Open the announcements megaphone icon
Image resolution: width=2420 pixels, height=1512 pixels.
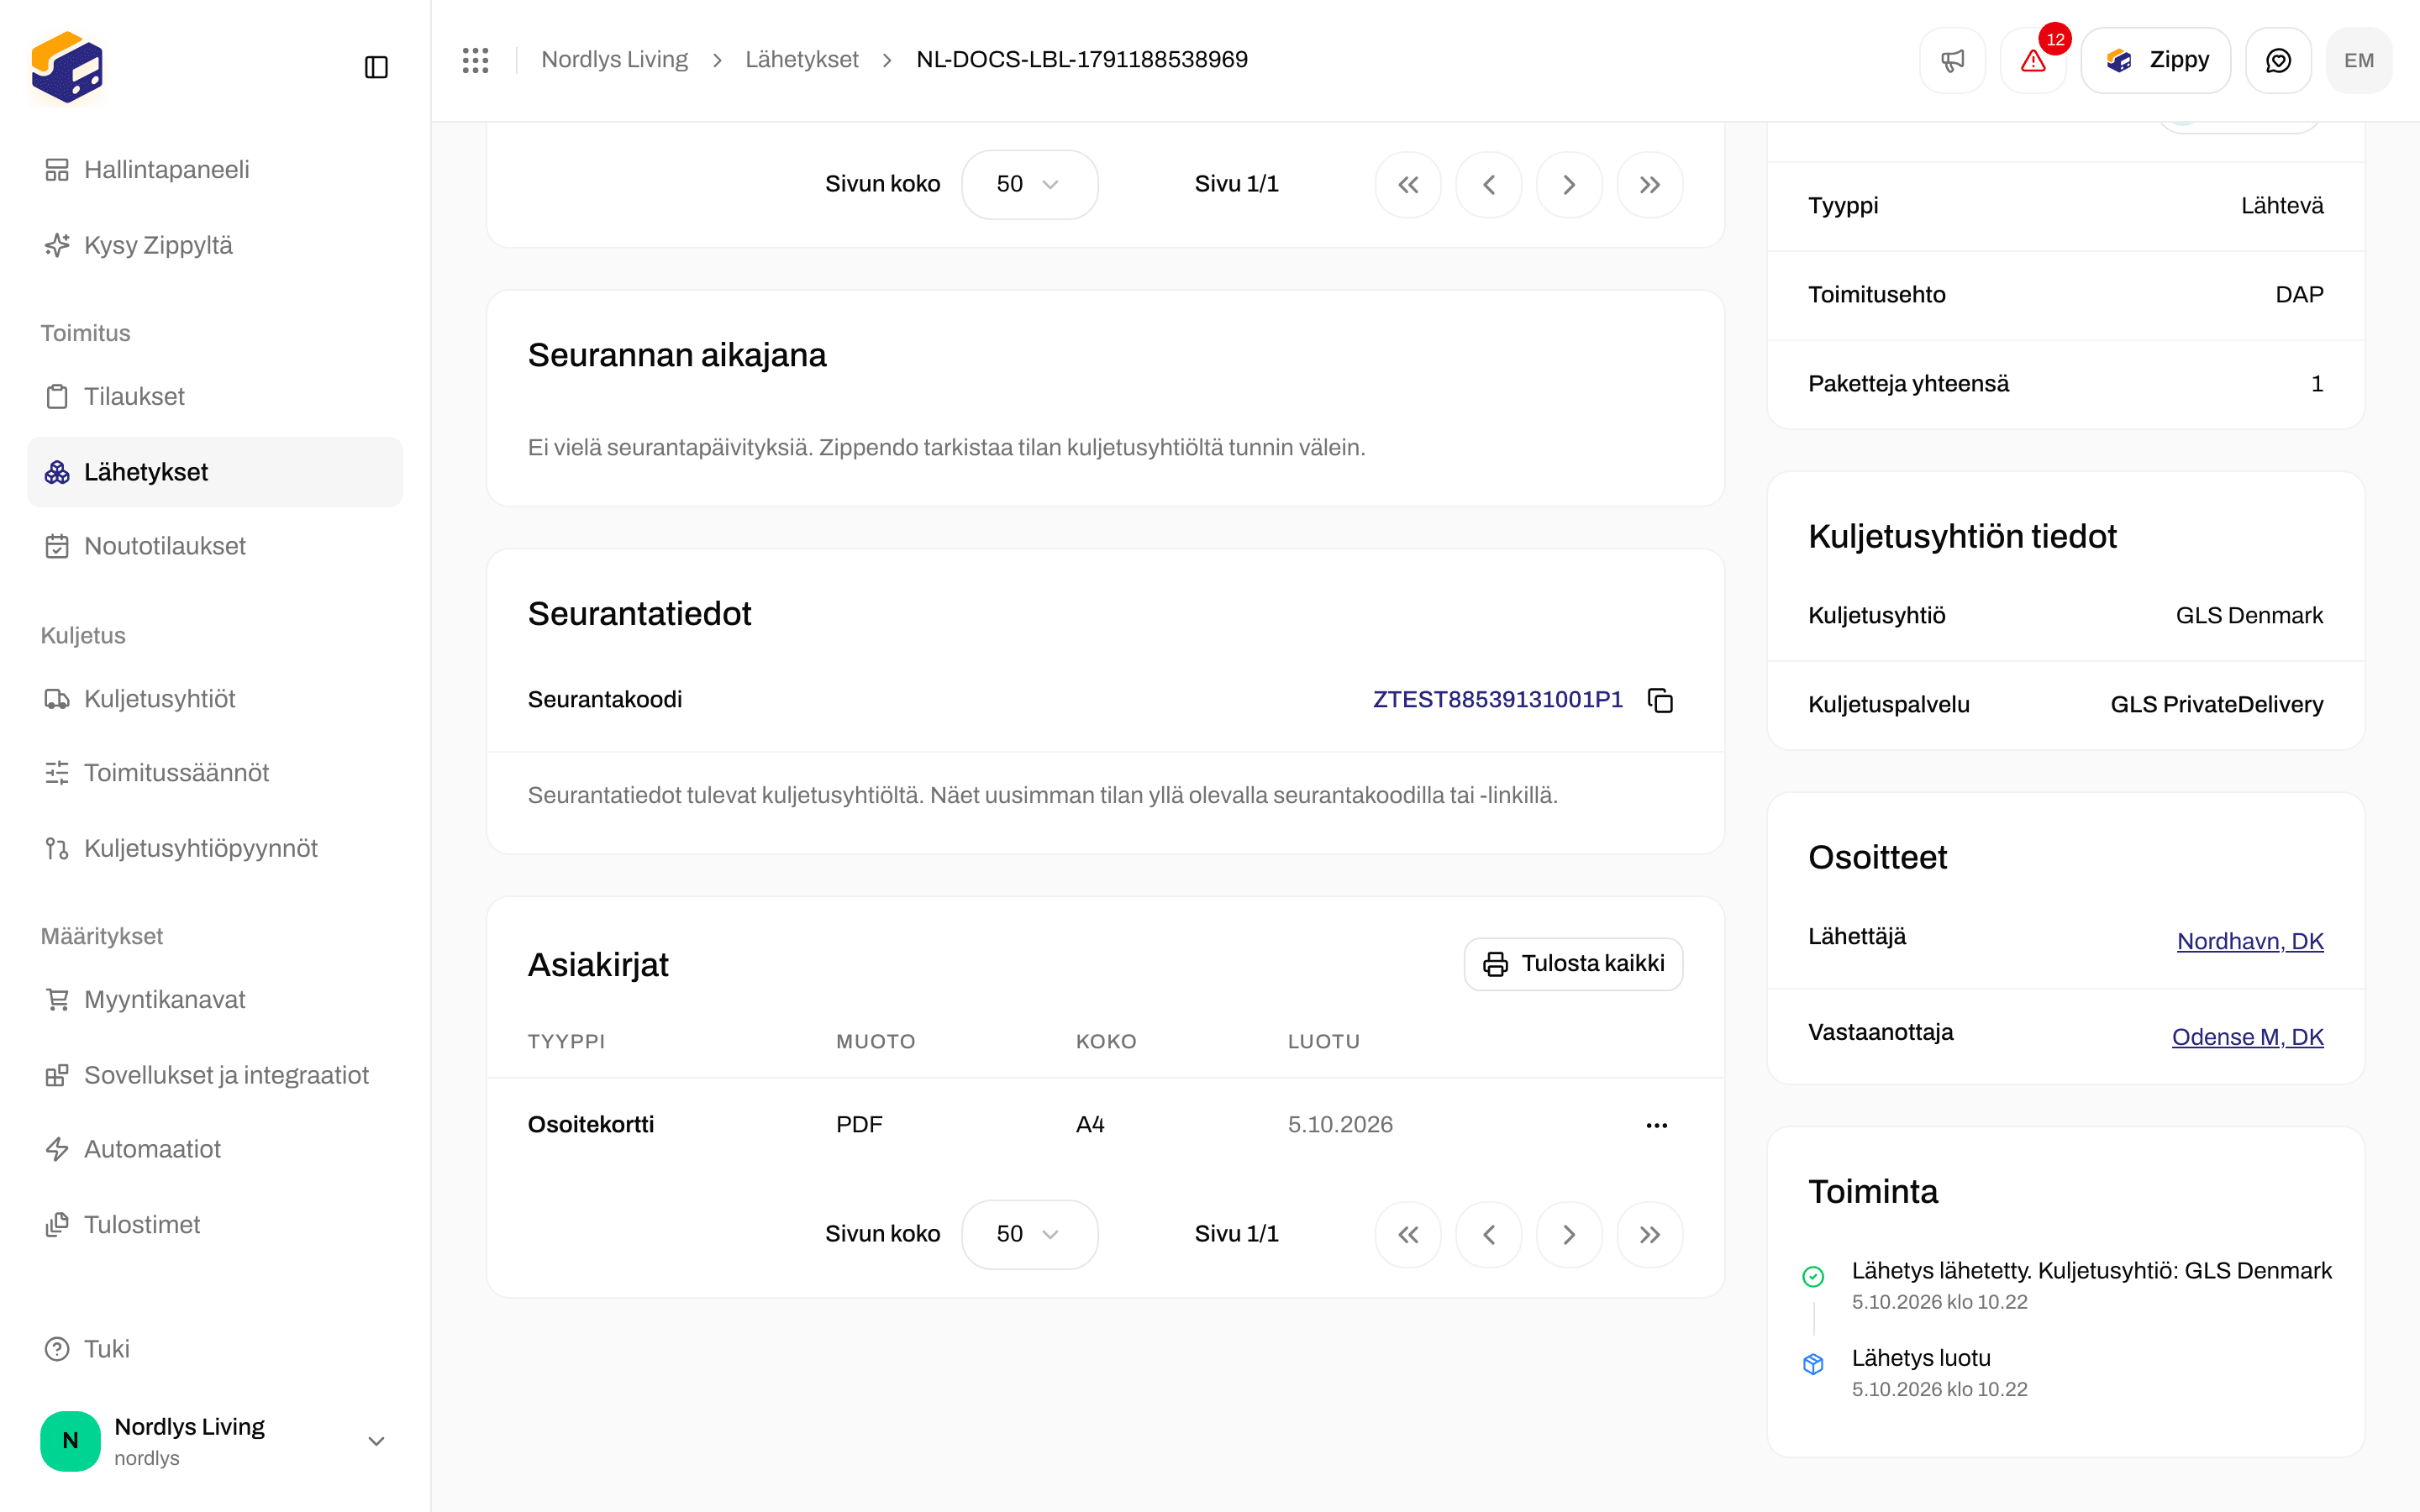pyautogui.click(x=1952, y=60)
